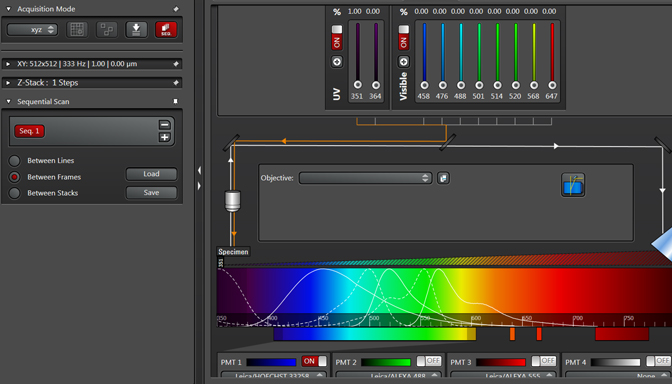672x384 pixels.
Task: Click PMT 4 gray color lookup swatch
Action: click(x=615, y=362)
